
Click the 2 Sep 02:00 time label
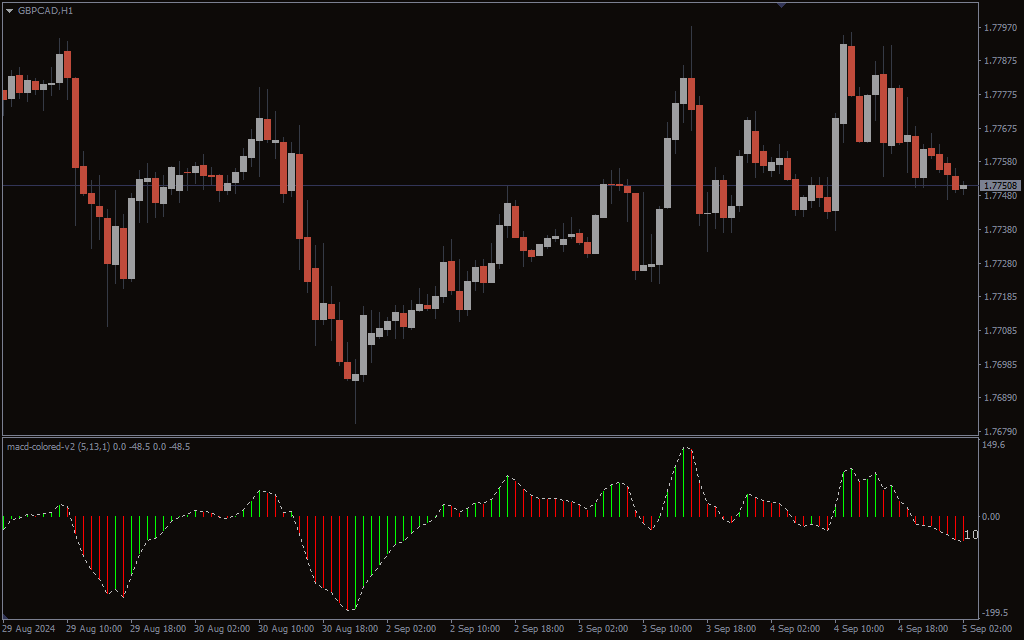click(x=413, y=629)
